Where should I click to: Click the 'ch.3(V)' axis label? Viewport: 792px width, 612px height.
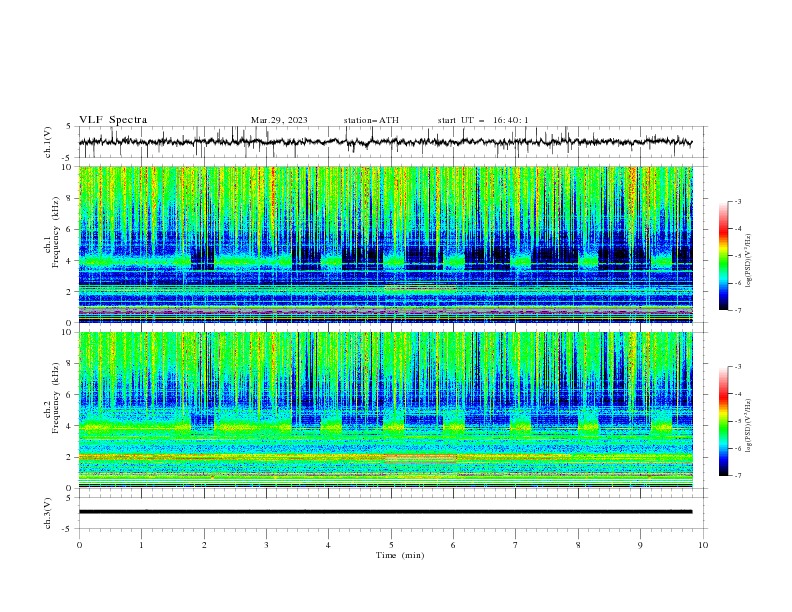[x=48, y=513]
